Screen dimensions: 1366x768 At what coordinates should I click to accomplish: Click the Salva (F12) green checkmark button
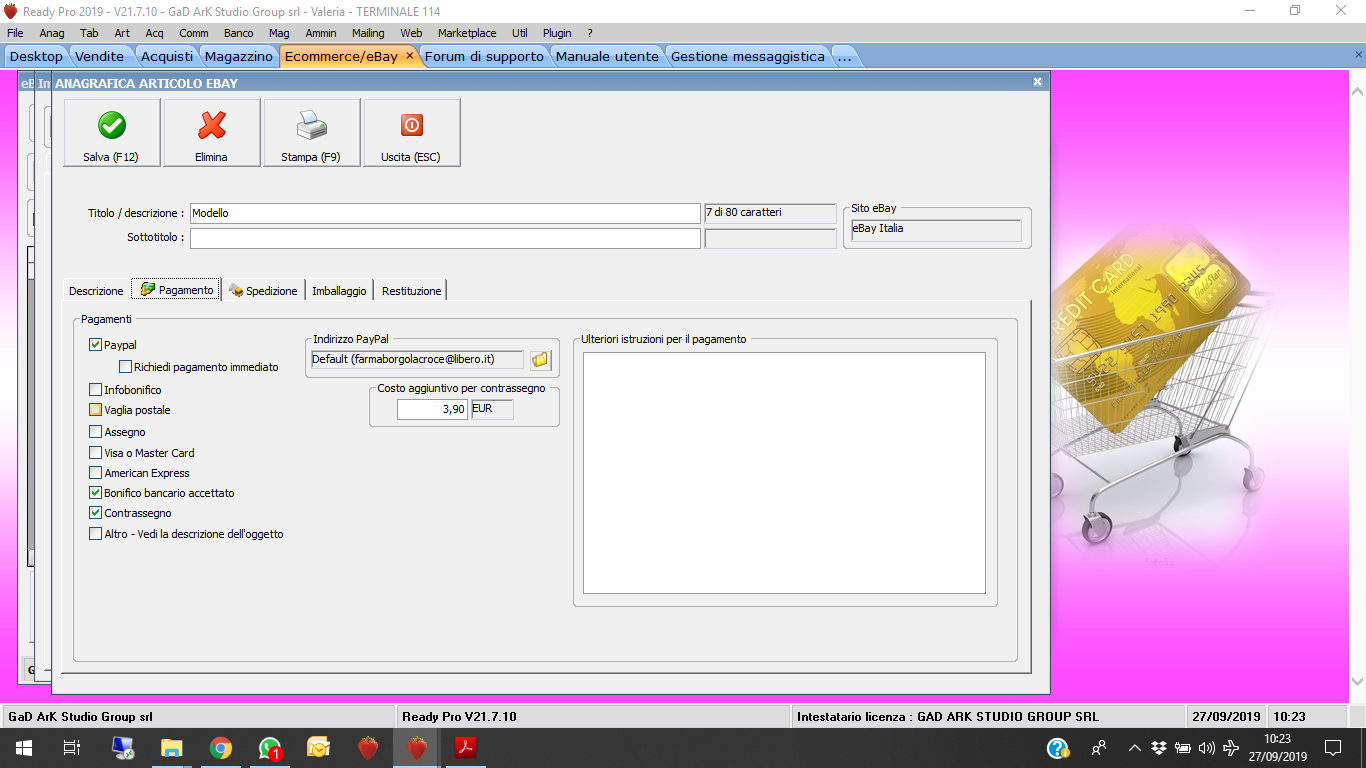pyautogui.click(x=111, y=132)
